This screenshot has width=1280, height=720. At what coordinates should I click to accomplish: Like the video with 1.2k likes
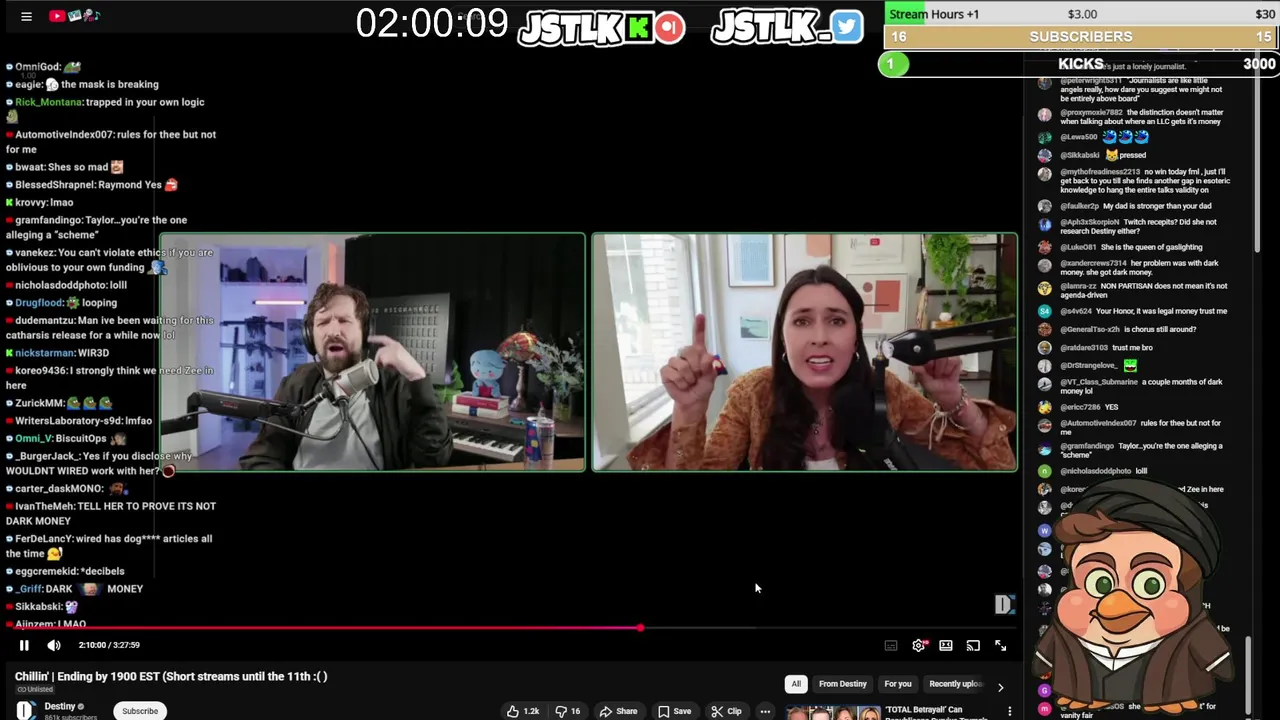pos(523,711)
